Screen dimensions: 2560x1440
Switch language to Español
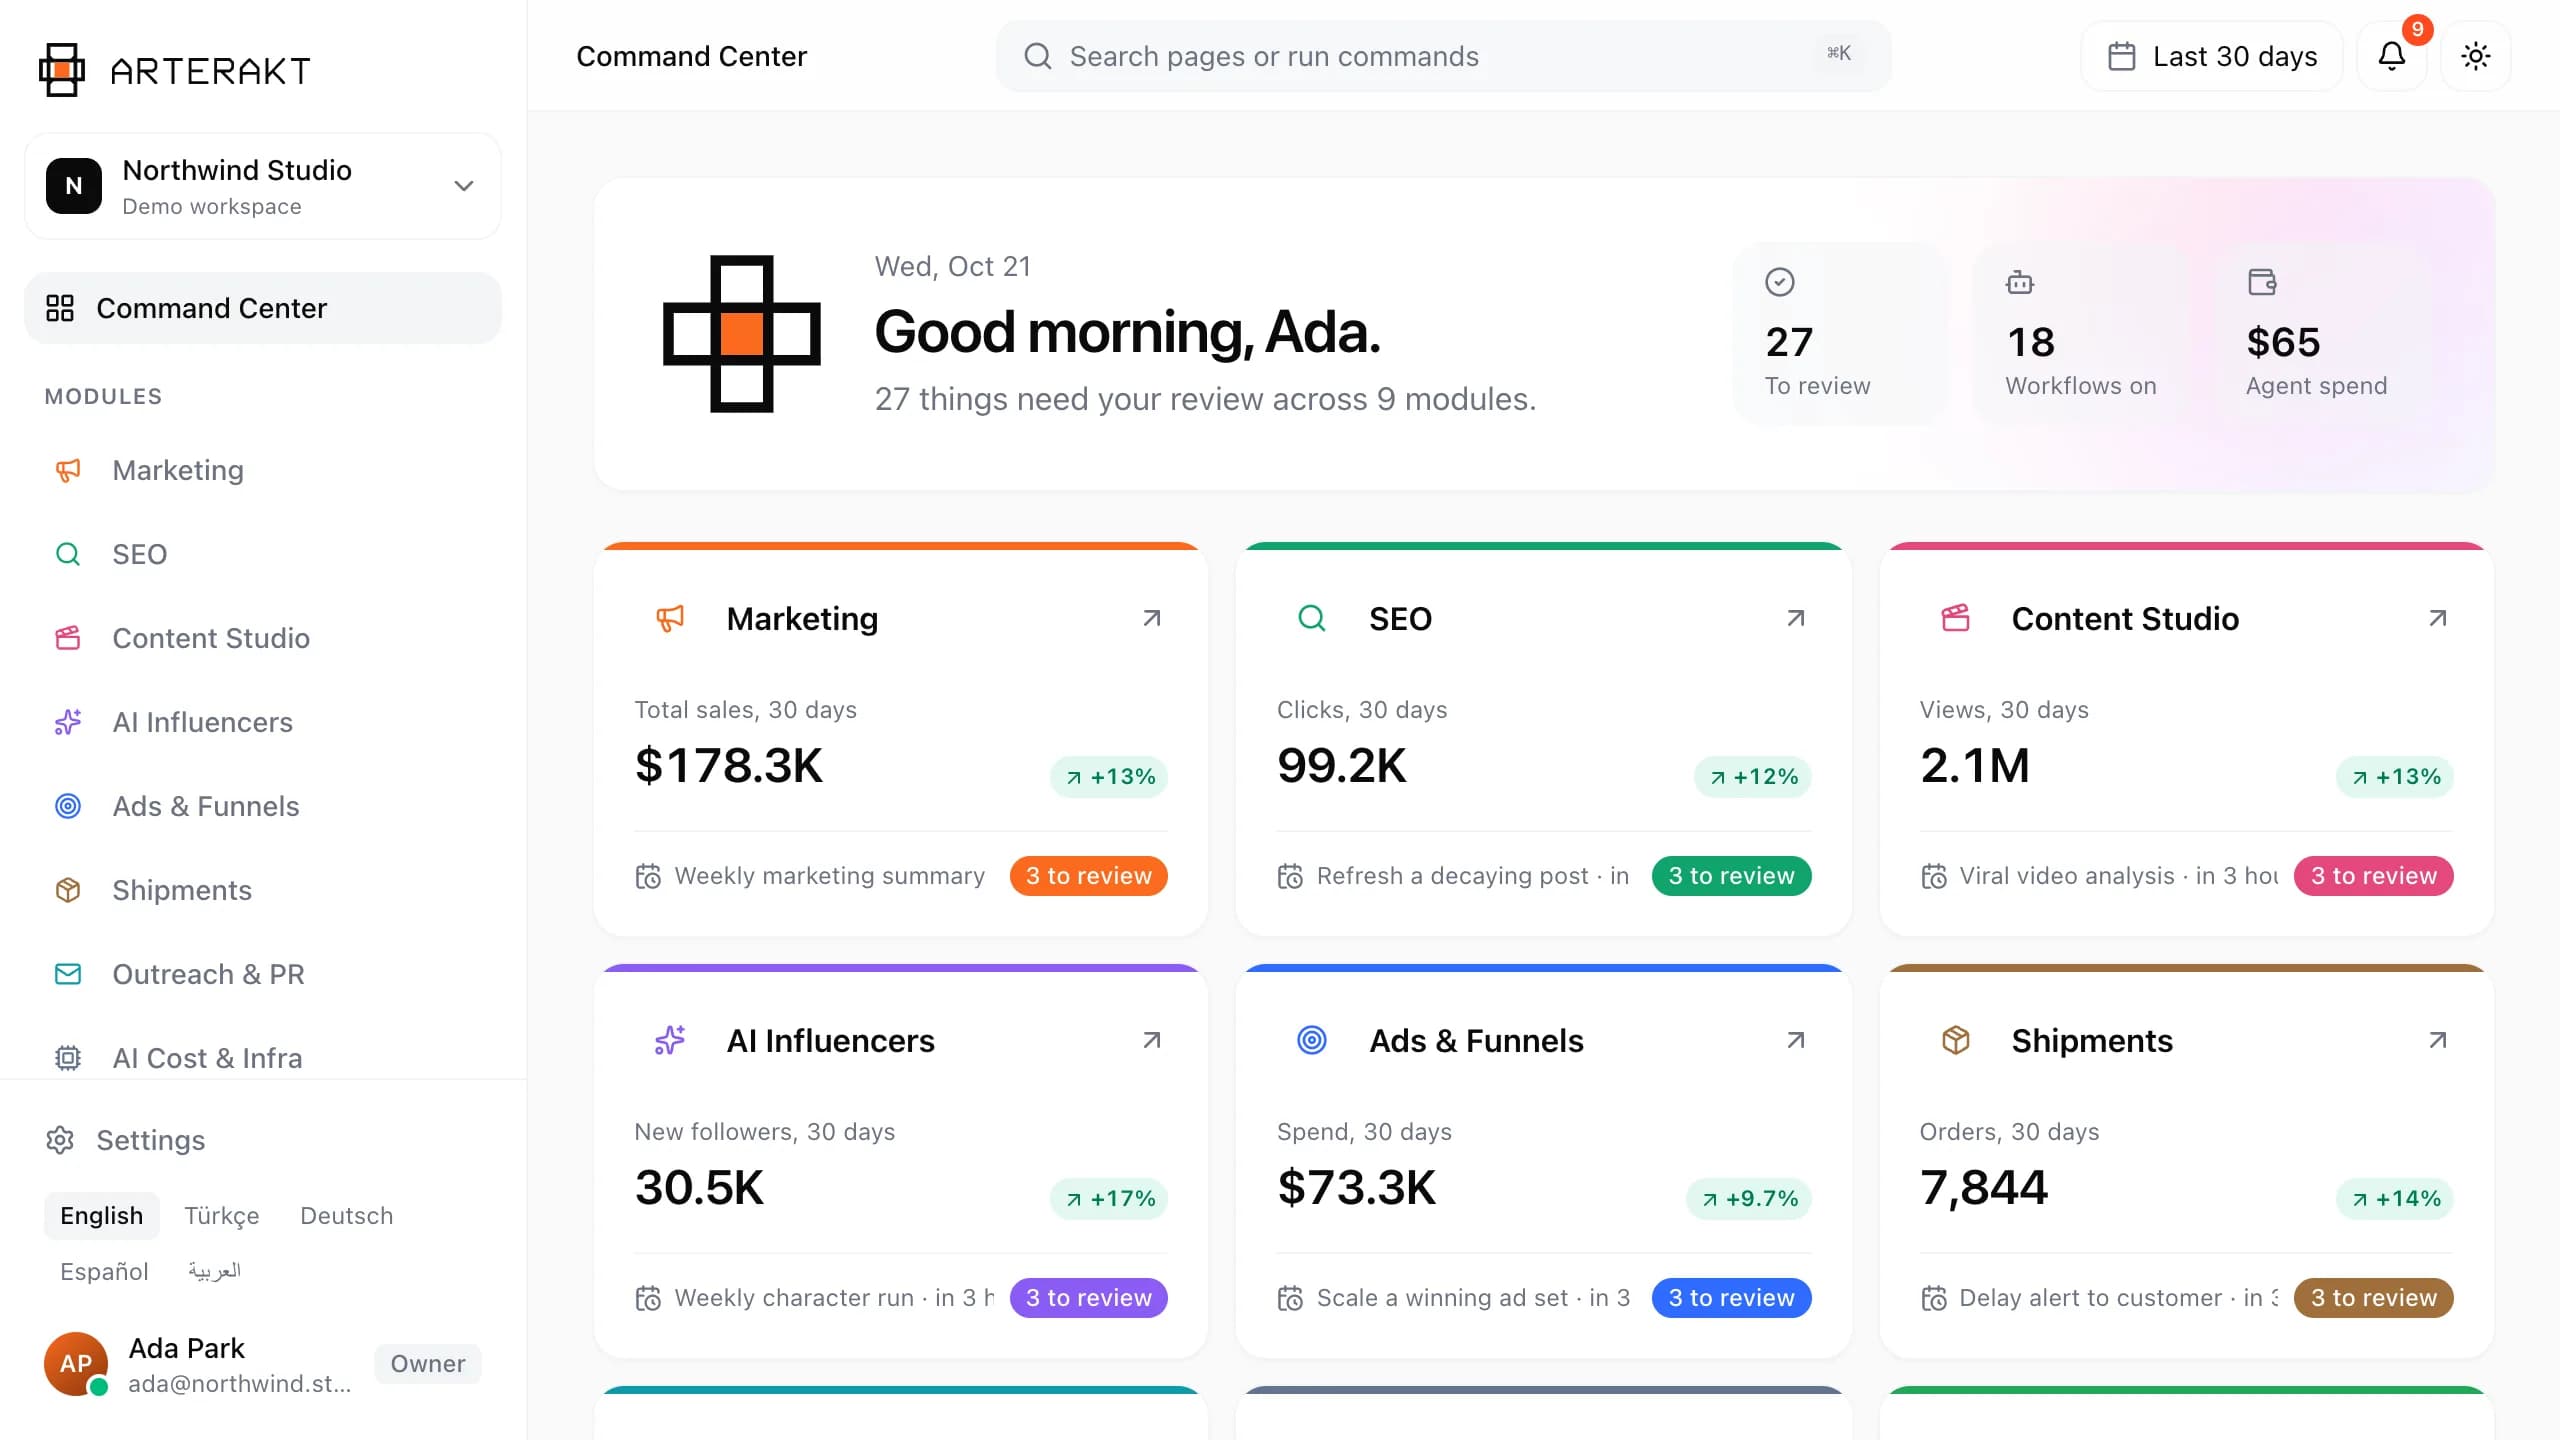tap(104, 1271)
